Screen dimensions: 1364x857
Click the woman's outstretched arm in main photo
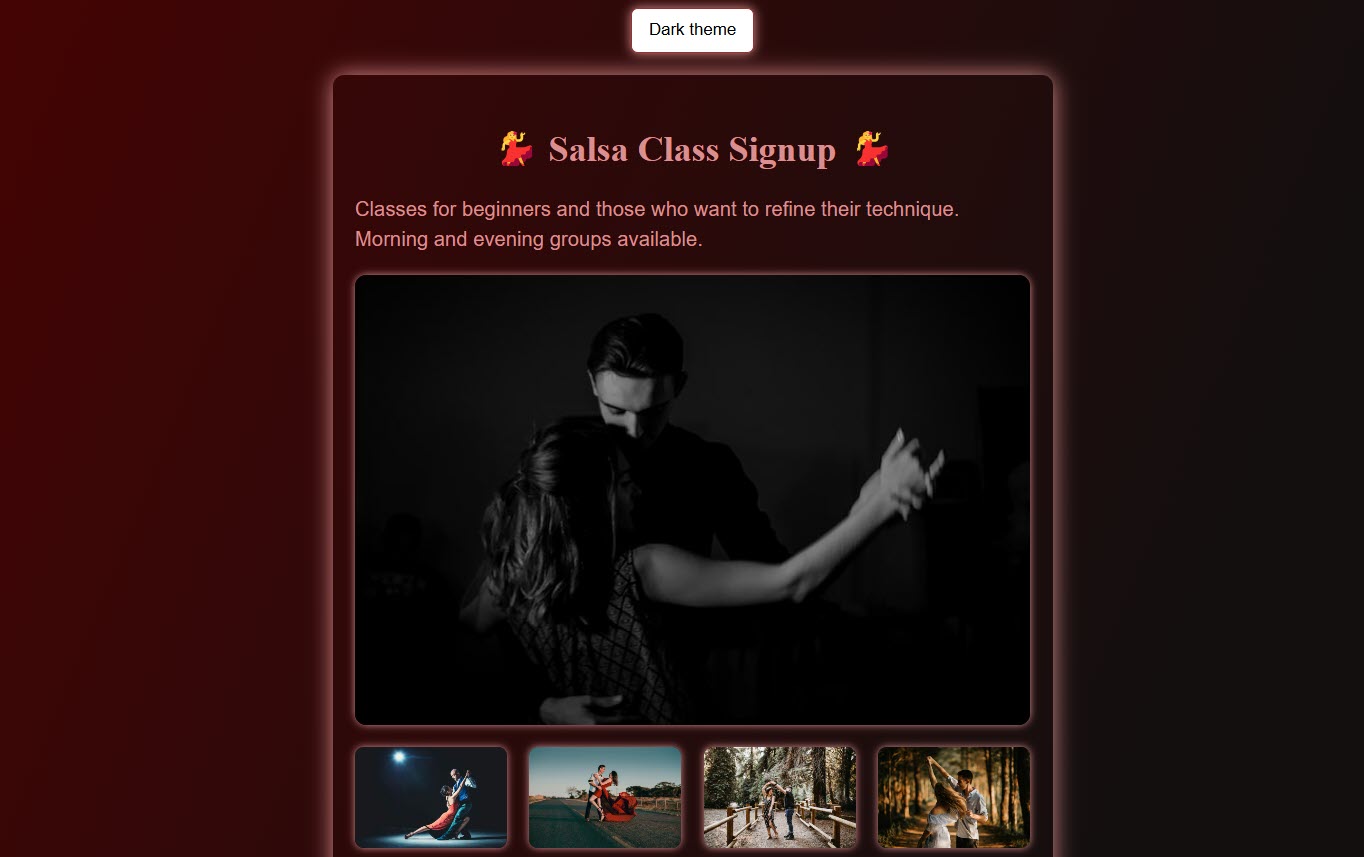point(760,555)
